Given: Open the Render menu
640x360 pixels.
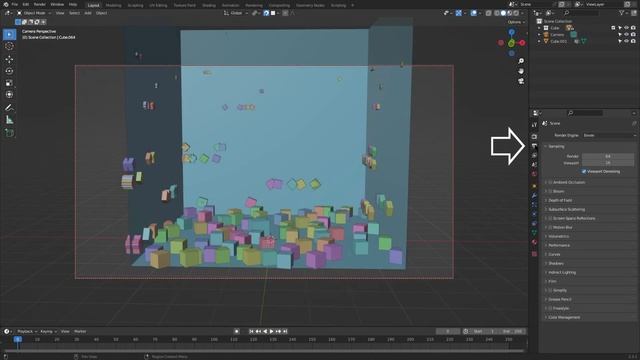Looking at the screenshot, I should 40,4.
